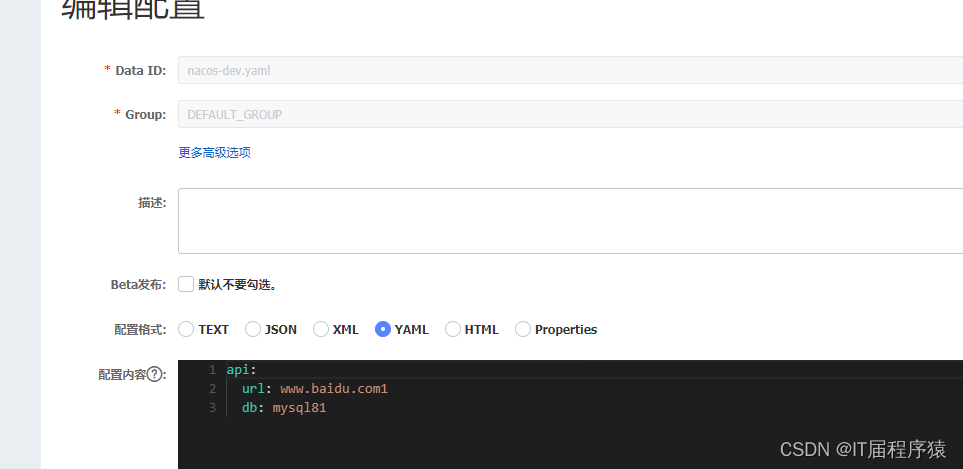Click into the 描述 text area

571,221
